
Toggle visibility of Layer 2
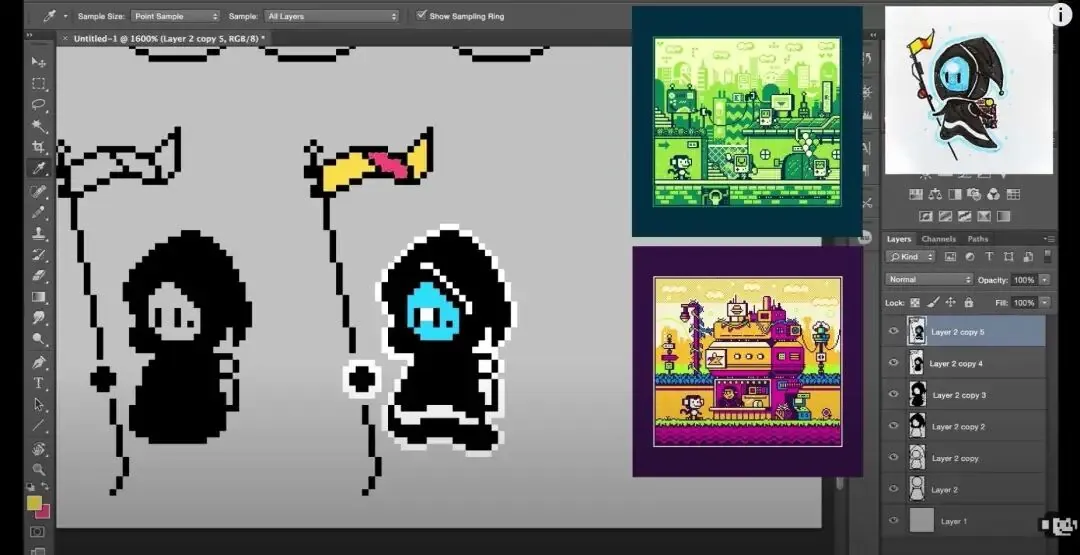tap(893, 490)
